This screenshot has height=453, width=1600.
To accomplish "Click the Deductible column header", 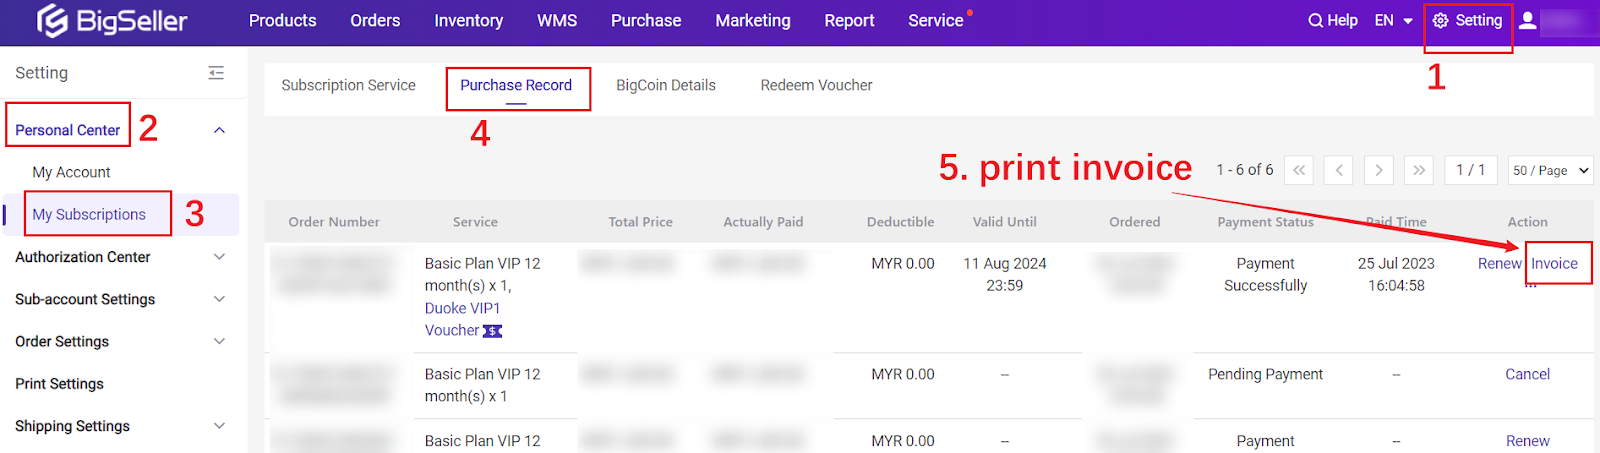I will [900, 222].
